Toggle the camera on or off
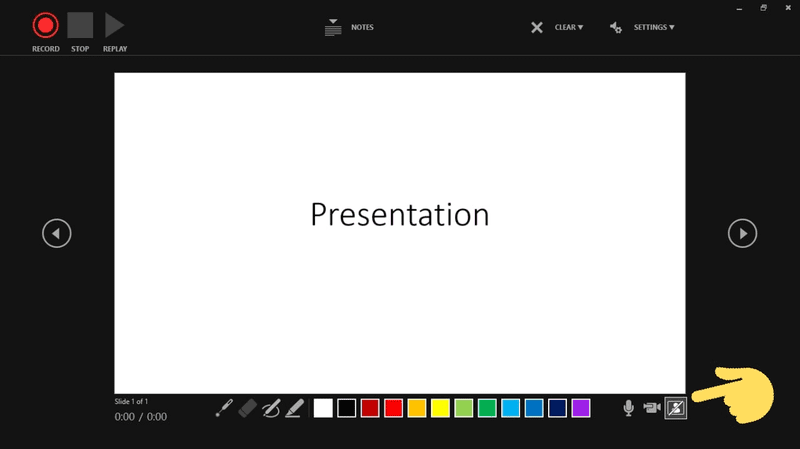The image size is (800, 449). 652,408
